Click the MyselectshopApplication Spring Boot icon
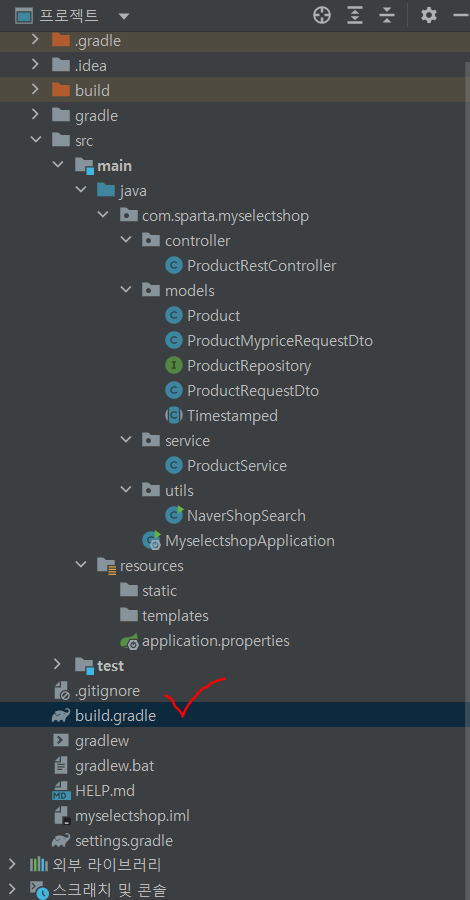Viewport: 470px width, 900px height. tap(152, 540)
